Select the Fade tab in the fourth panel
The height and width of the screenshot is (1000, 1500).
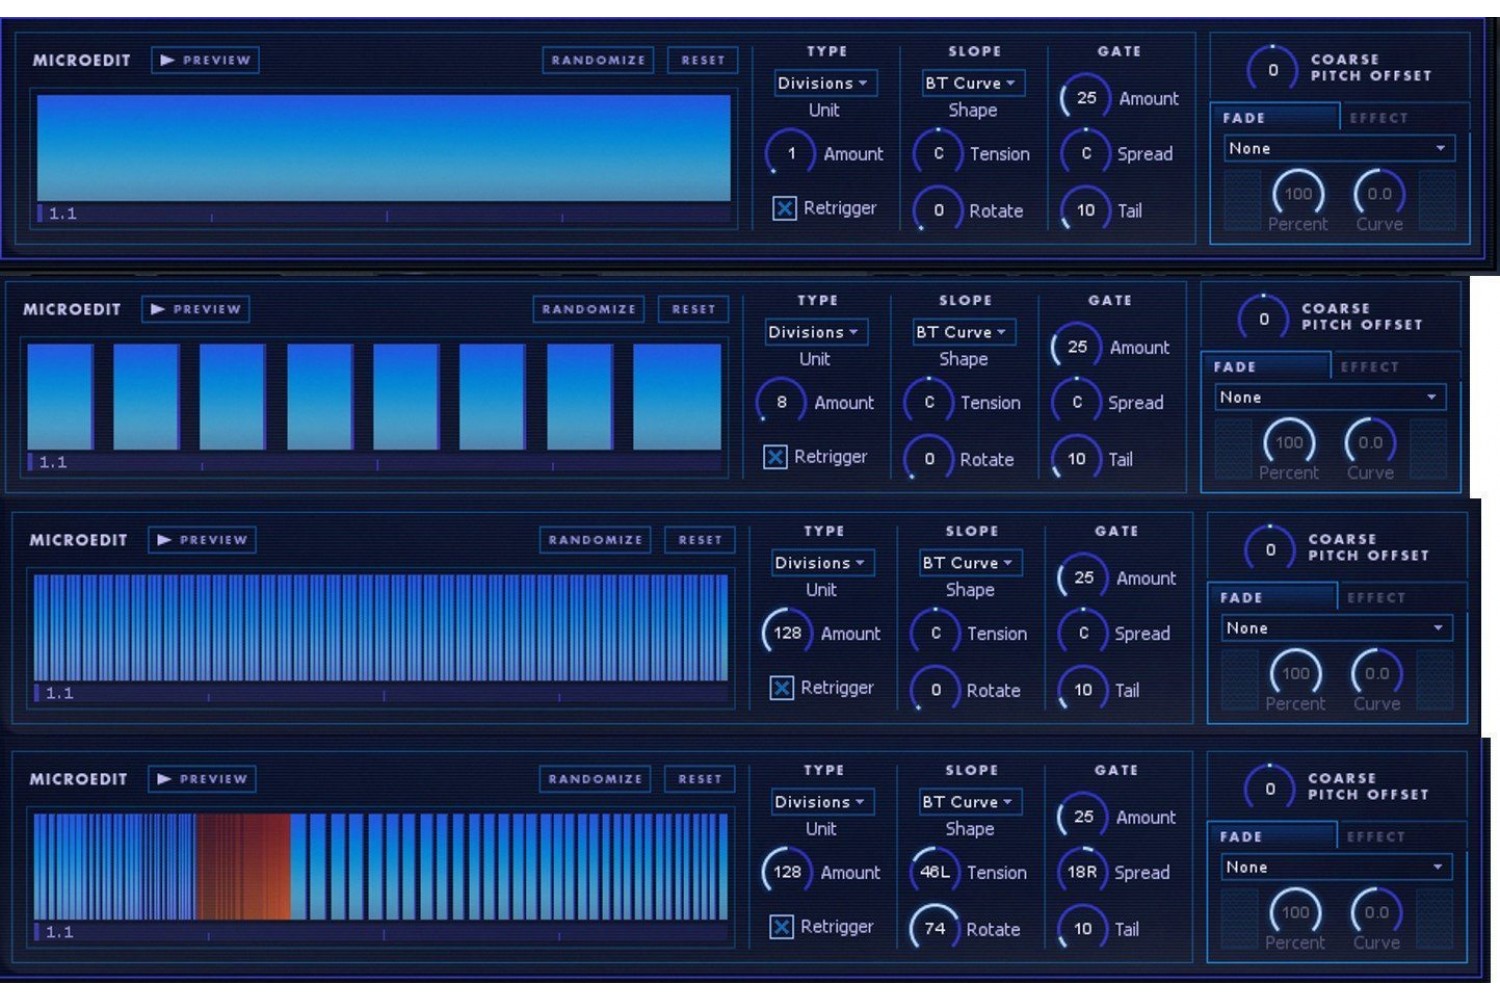tap(1271, 837)
